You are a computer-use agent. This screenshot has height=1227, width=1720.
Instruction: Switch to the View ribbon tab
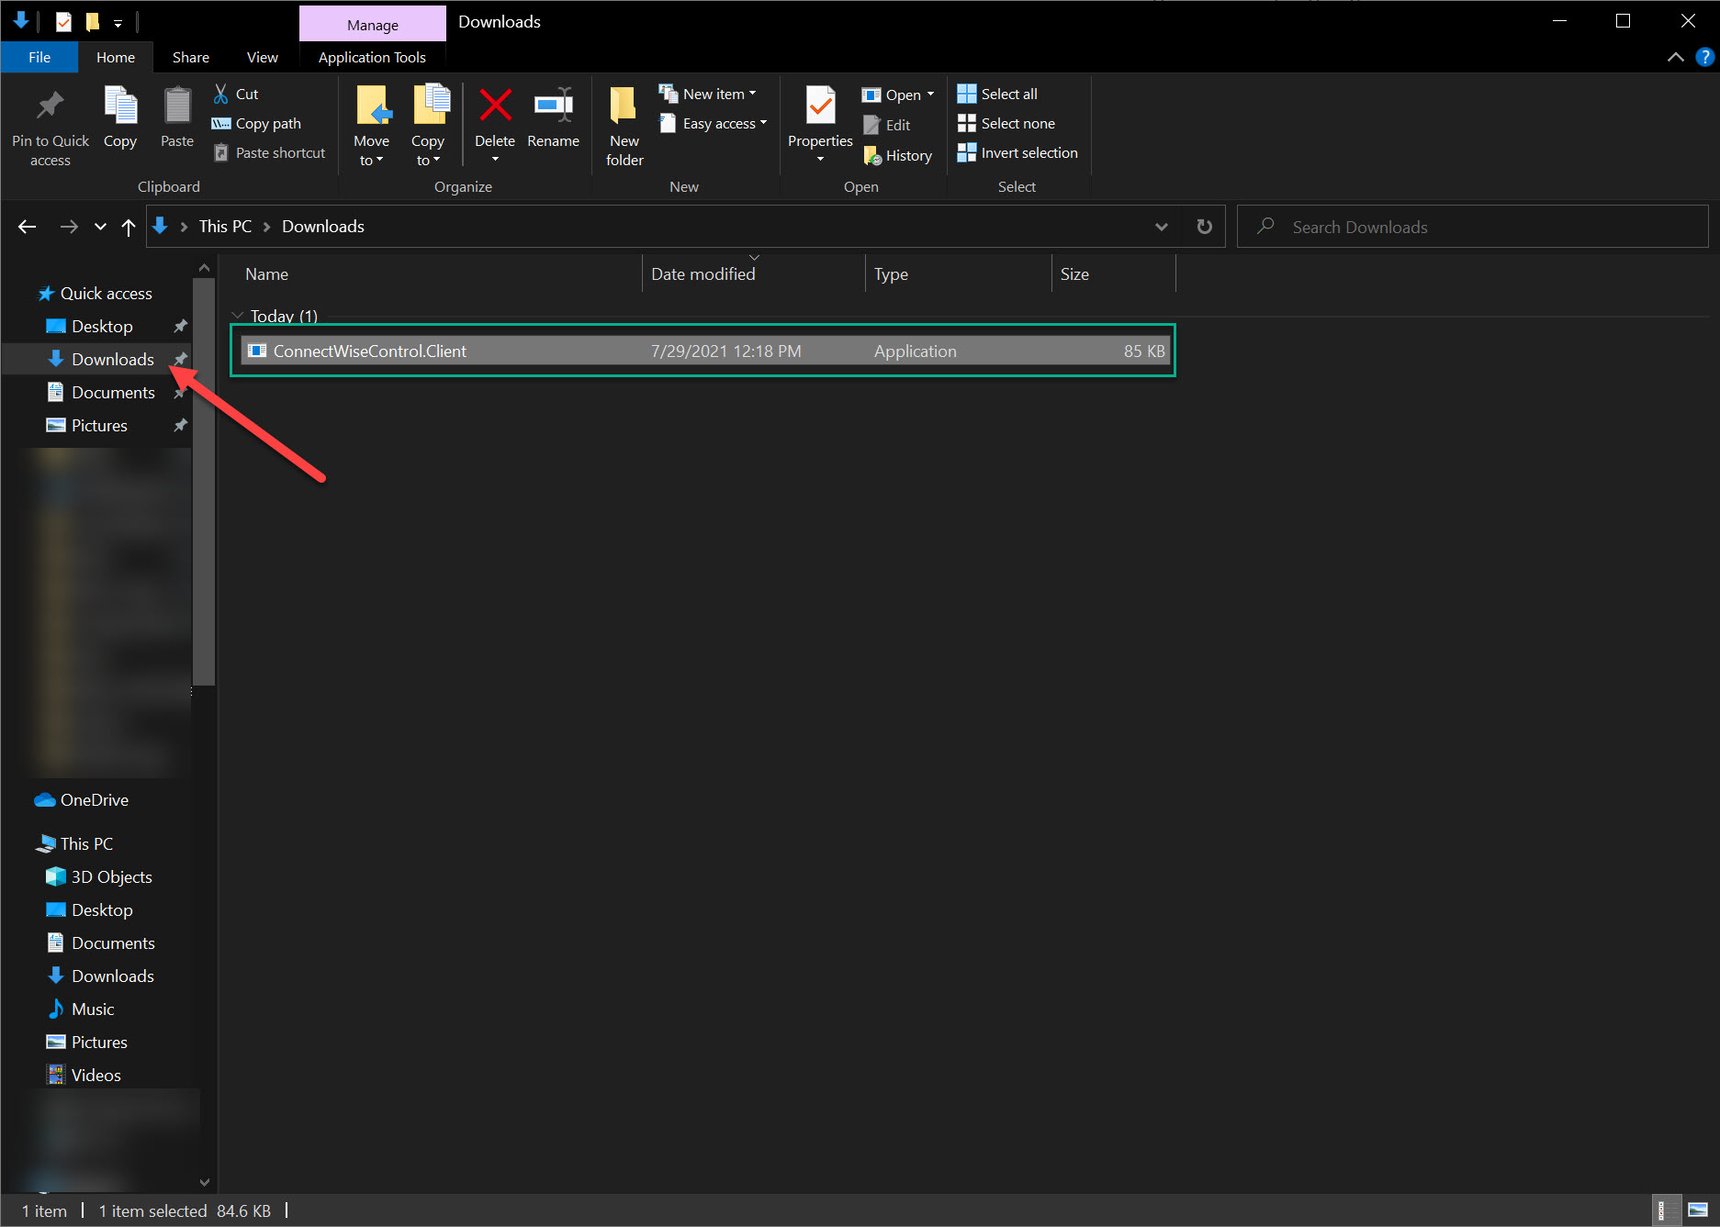point(261,57)
